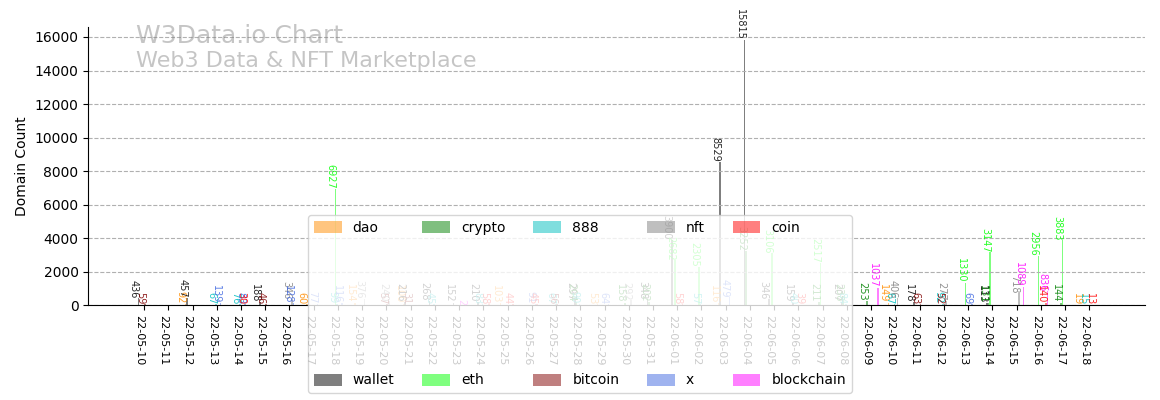
Task: Click the cyan 888 legend swatch
Action: pyautogui.click(x=547, y=228)
